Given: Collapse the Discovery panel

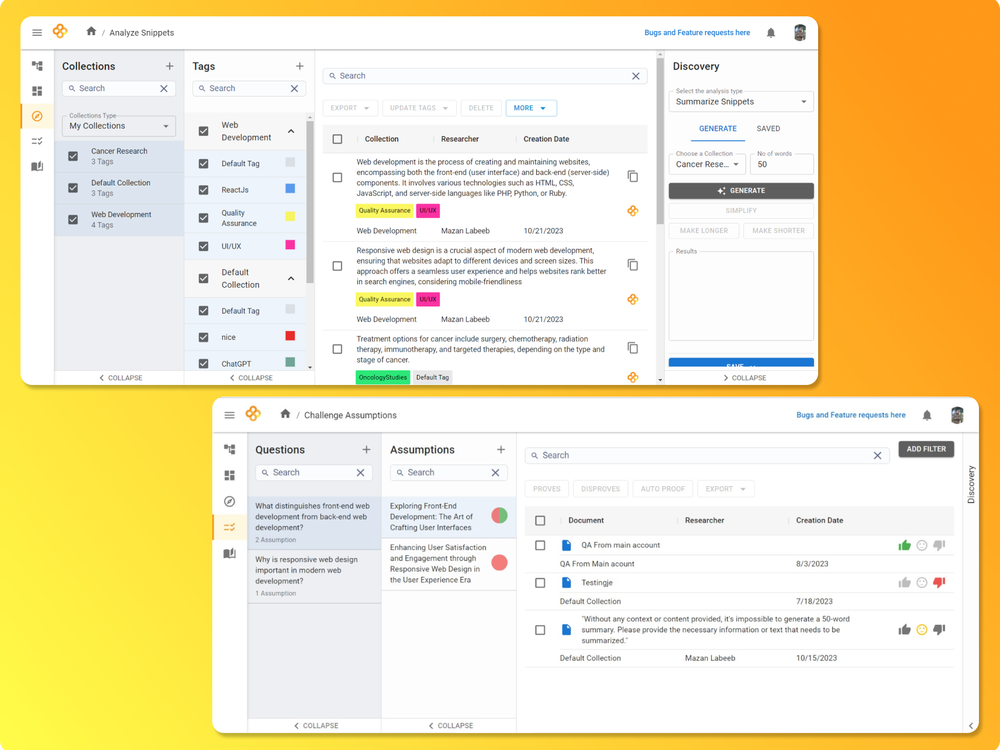Looking at the screenshot, I should pos(744,378).
